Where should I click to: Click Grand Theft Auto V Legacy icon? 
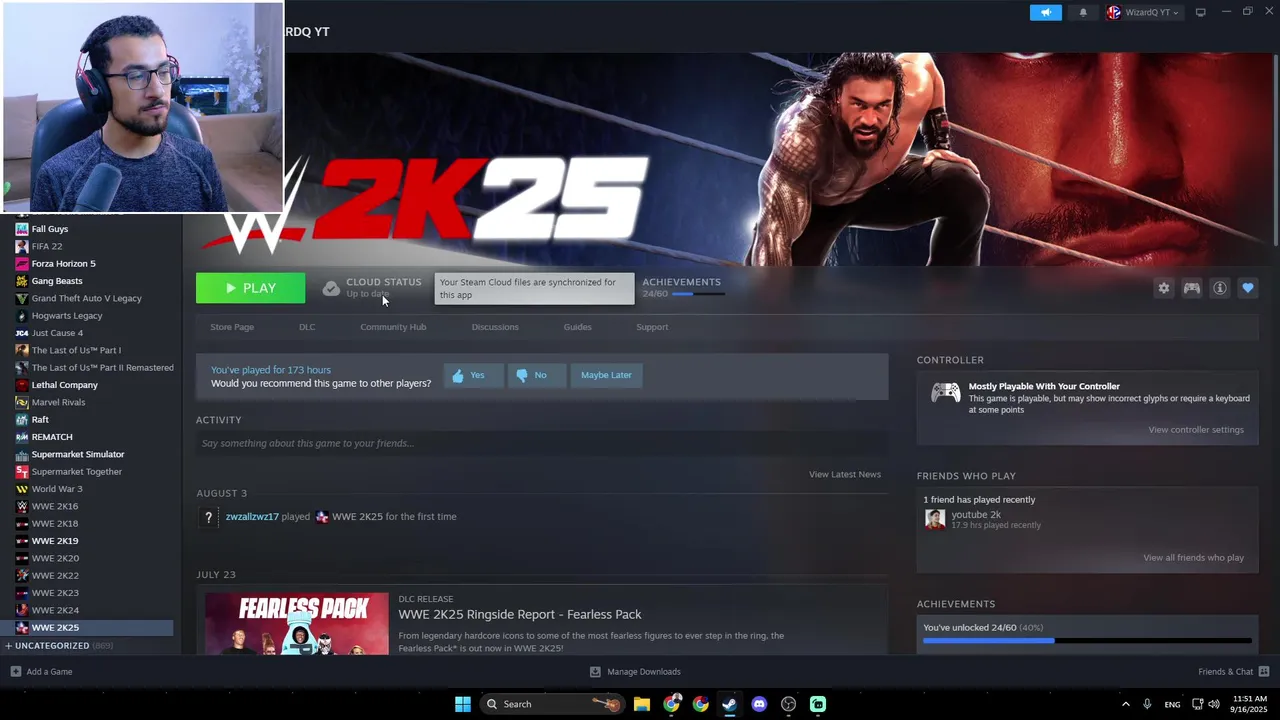(x=22, y=298)
